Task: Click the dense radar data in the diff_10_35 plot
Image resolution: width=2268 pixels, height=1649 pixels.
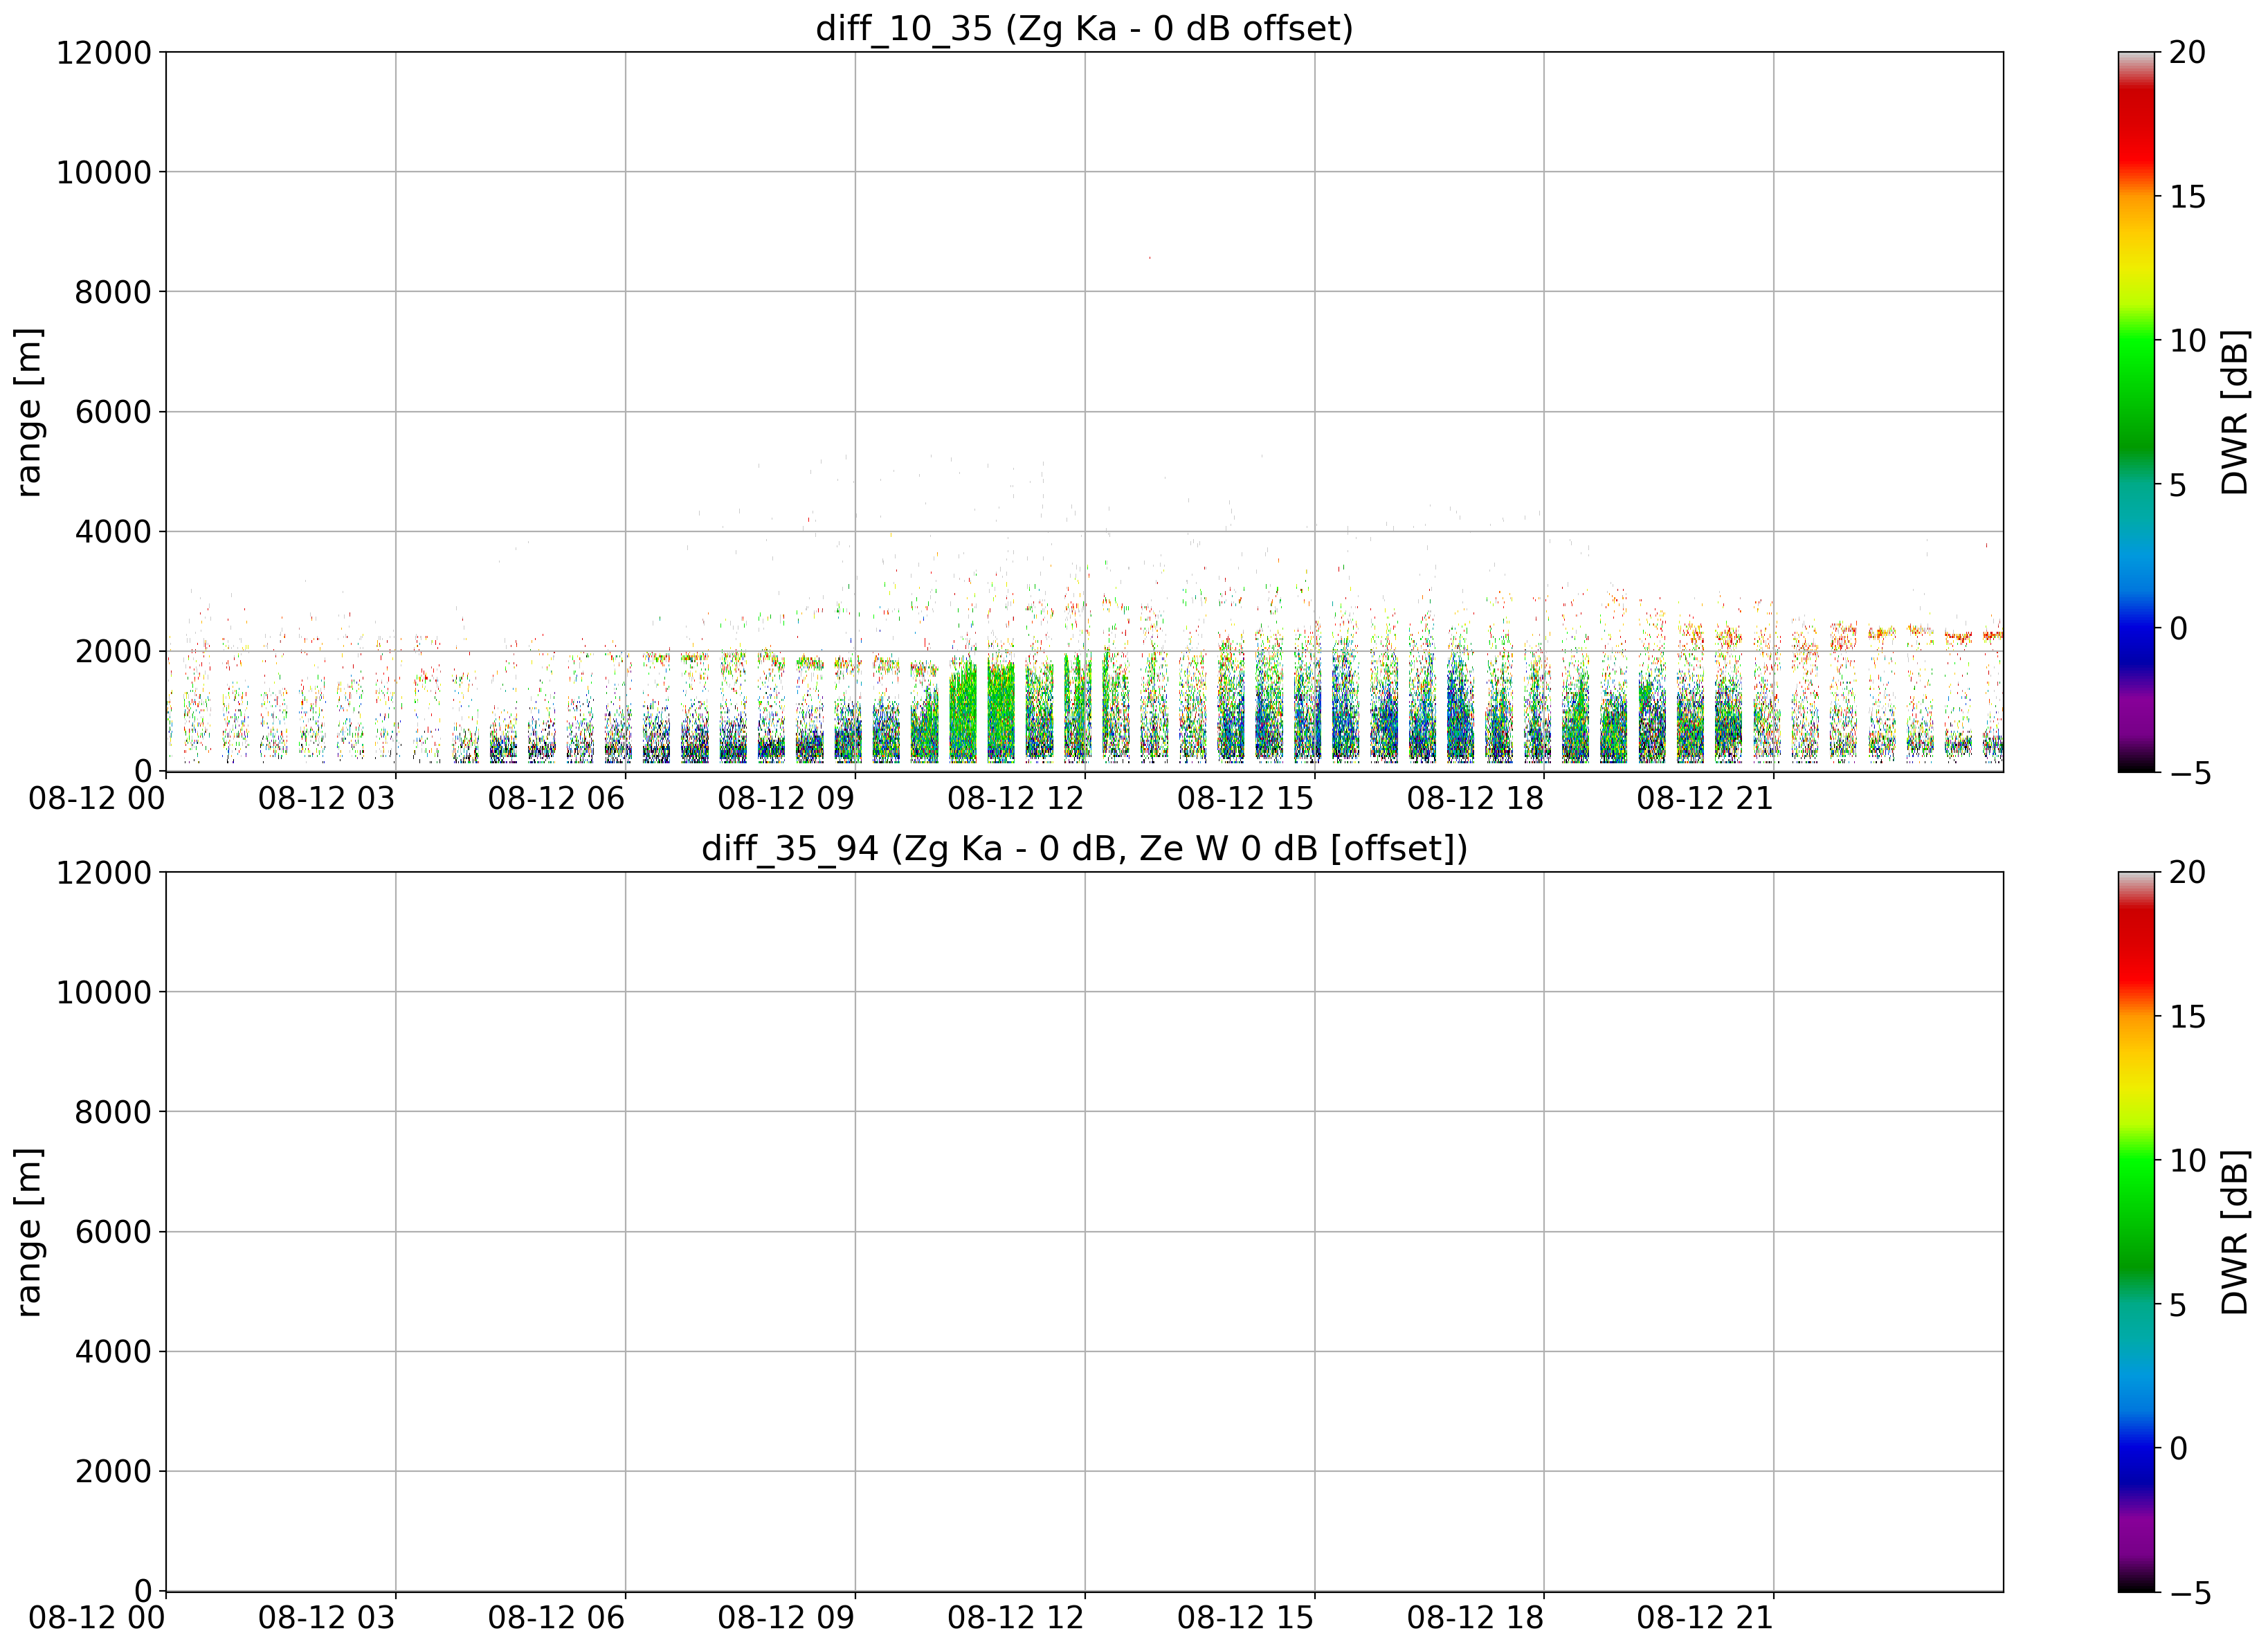Action: point(1084,700)
